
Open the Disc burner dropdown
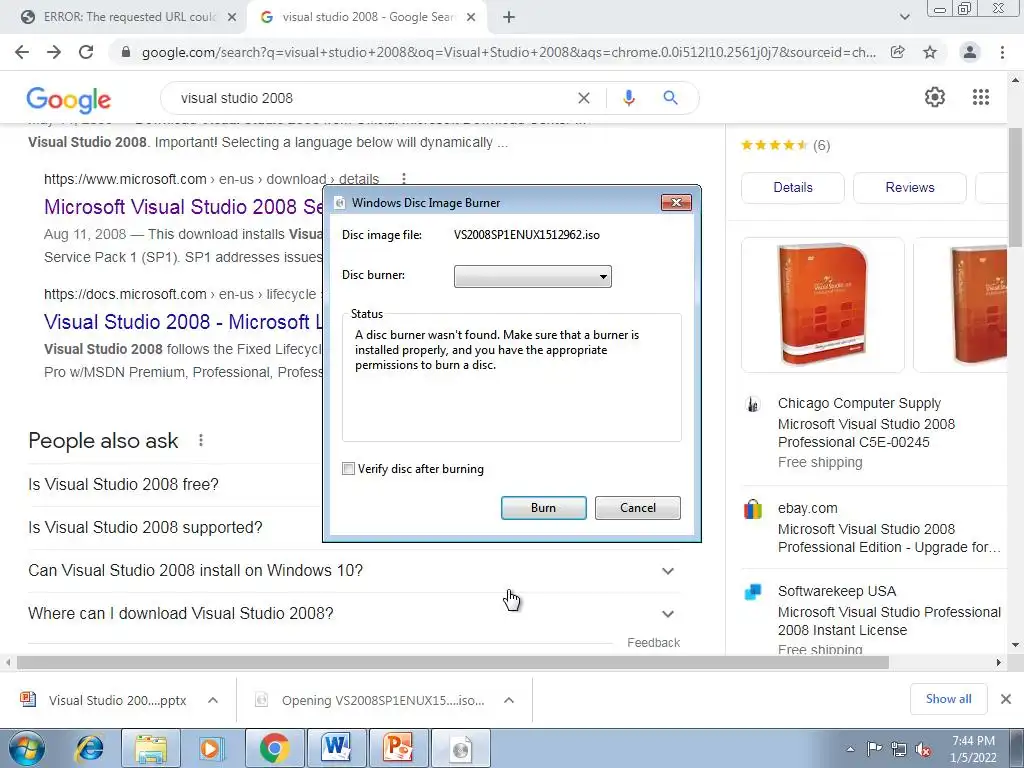pyautogui.click(x=533, y=276)
